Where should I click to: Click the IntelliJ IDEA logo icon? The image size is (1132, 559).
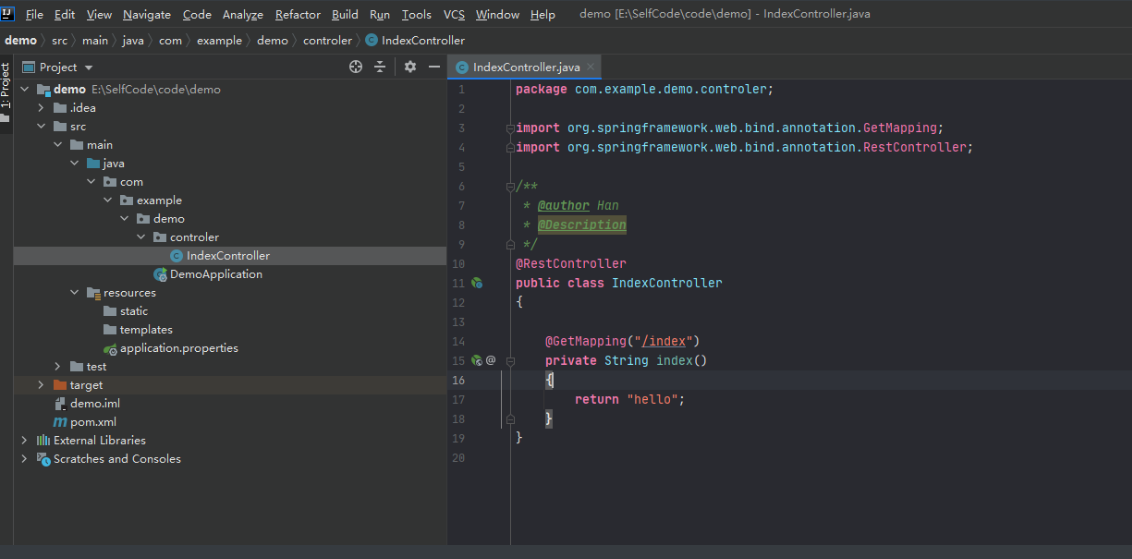(8, 14)
